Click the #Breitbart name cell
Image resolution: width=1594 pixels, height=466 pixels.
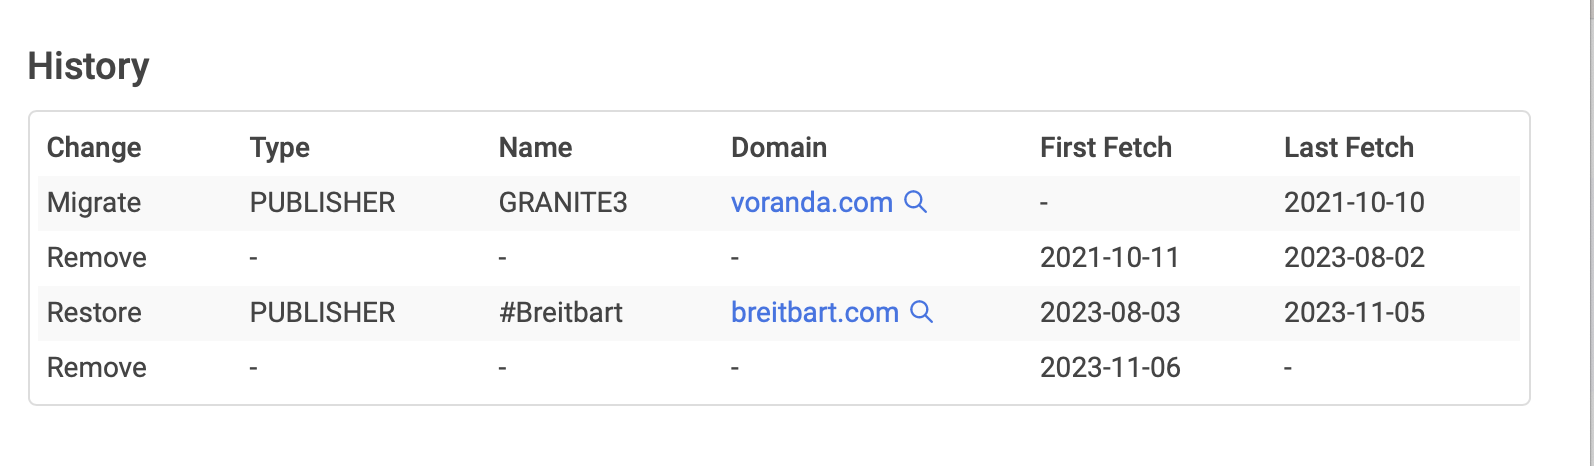pos(560,313)
